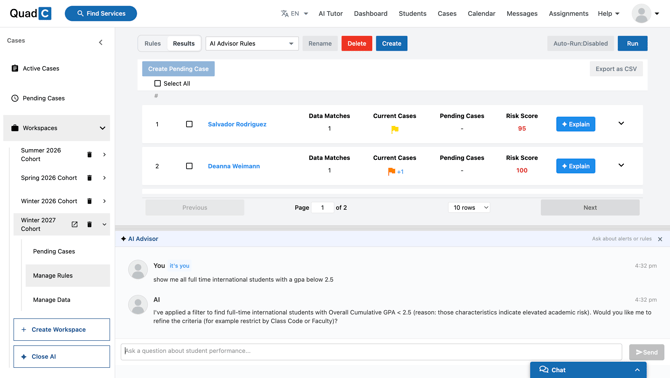The image size is (670, 378).
Task: Click the AI Advisor sparkle icon
Action: click(123, 239)
